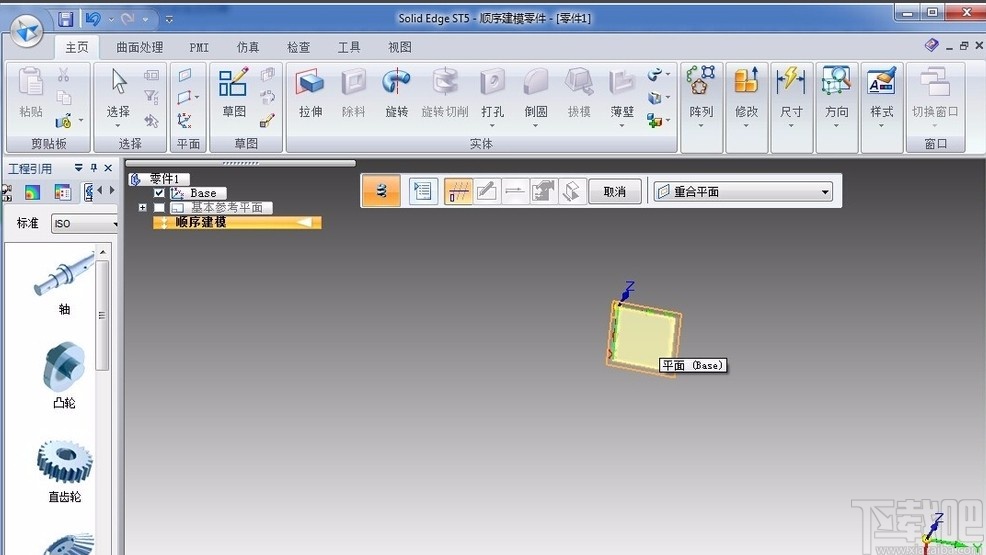Close the 工程引用 panel
This screenshot has height=555, width=986.
(x=108, y=168)
